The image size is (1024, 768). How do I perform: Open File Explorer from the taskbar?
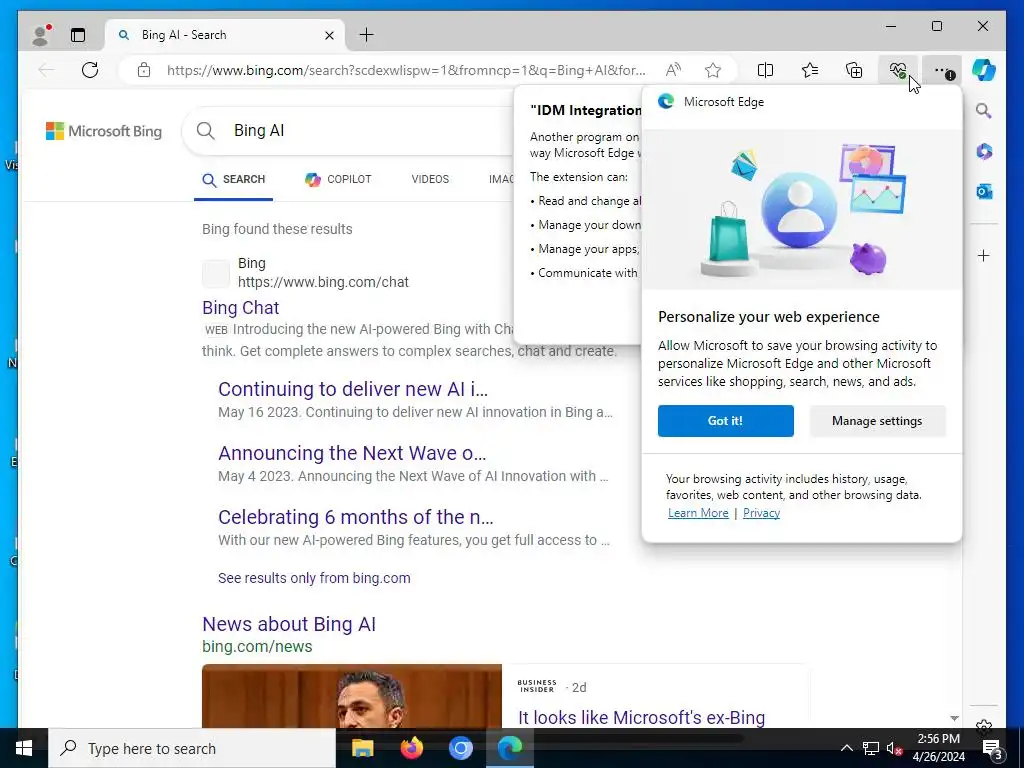(x=362, y=748)
